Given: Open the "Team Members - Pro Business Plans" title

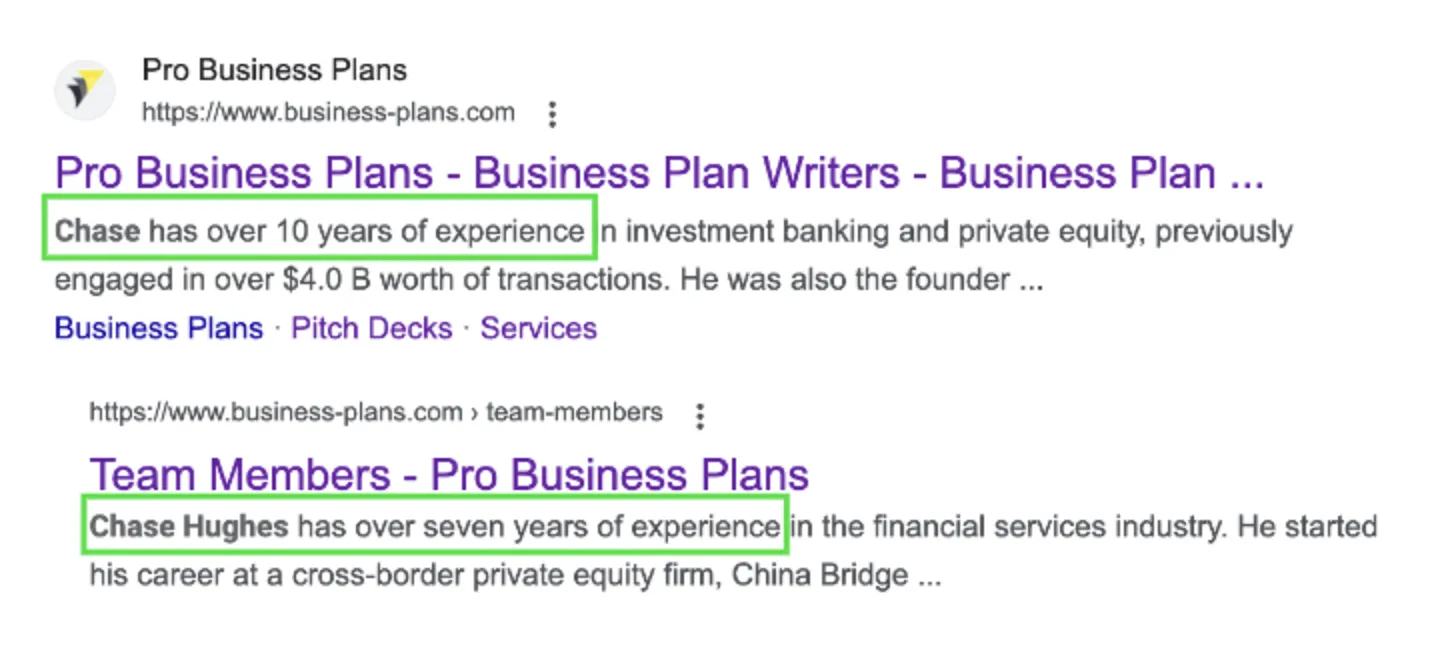Looking at the screenshot, I should coord(449,474).
